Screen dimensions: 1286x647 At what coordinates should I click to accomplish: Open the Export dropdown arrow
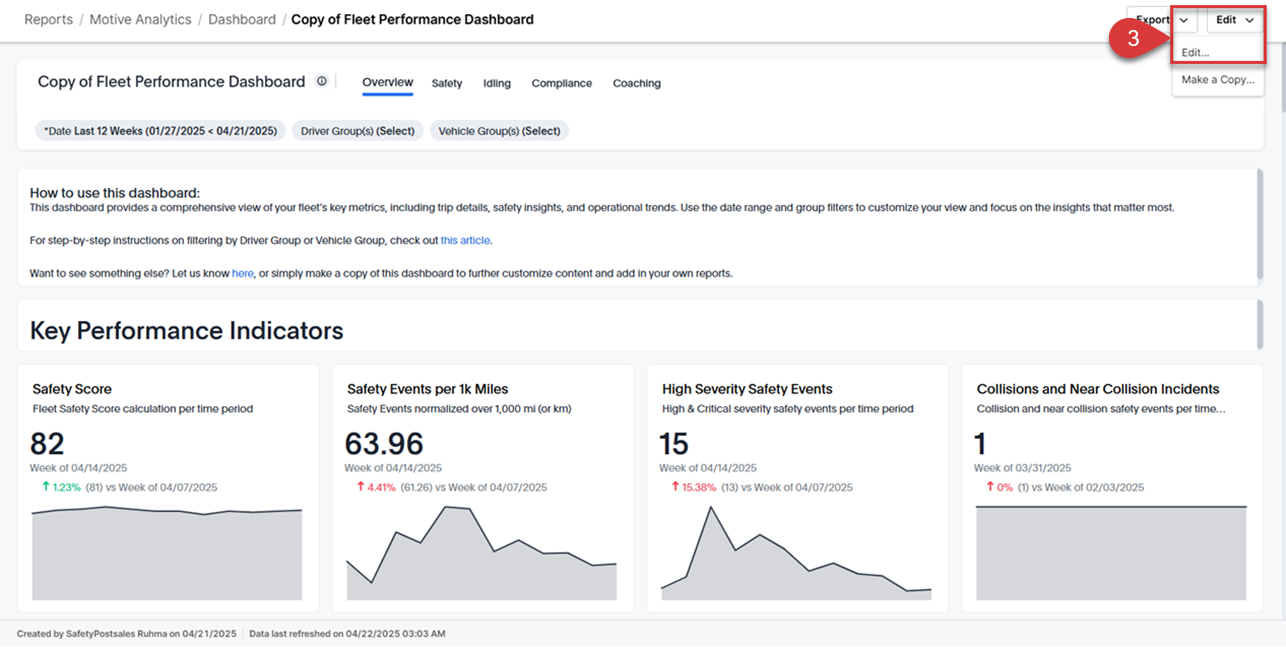pos(1184,20)
